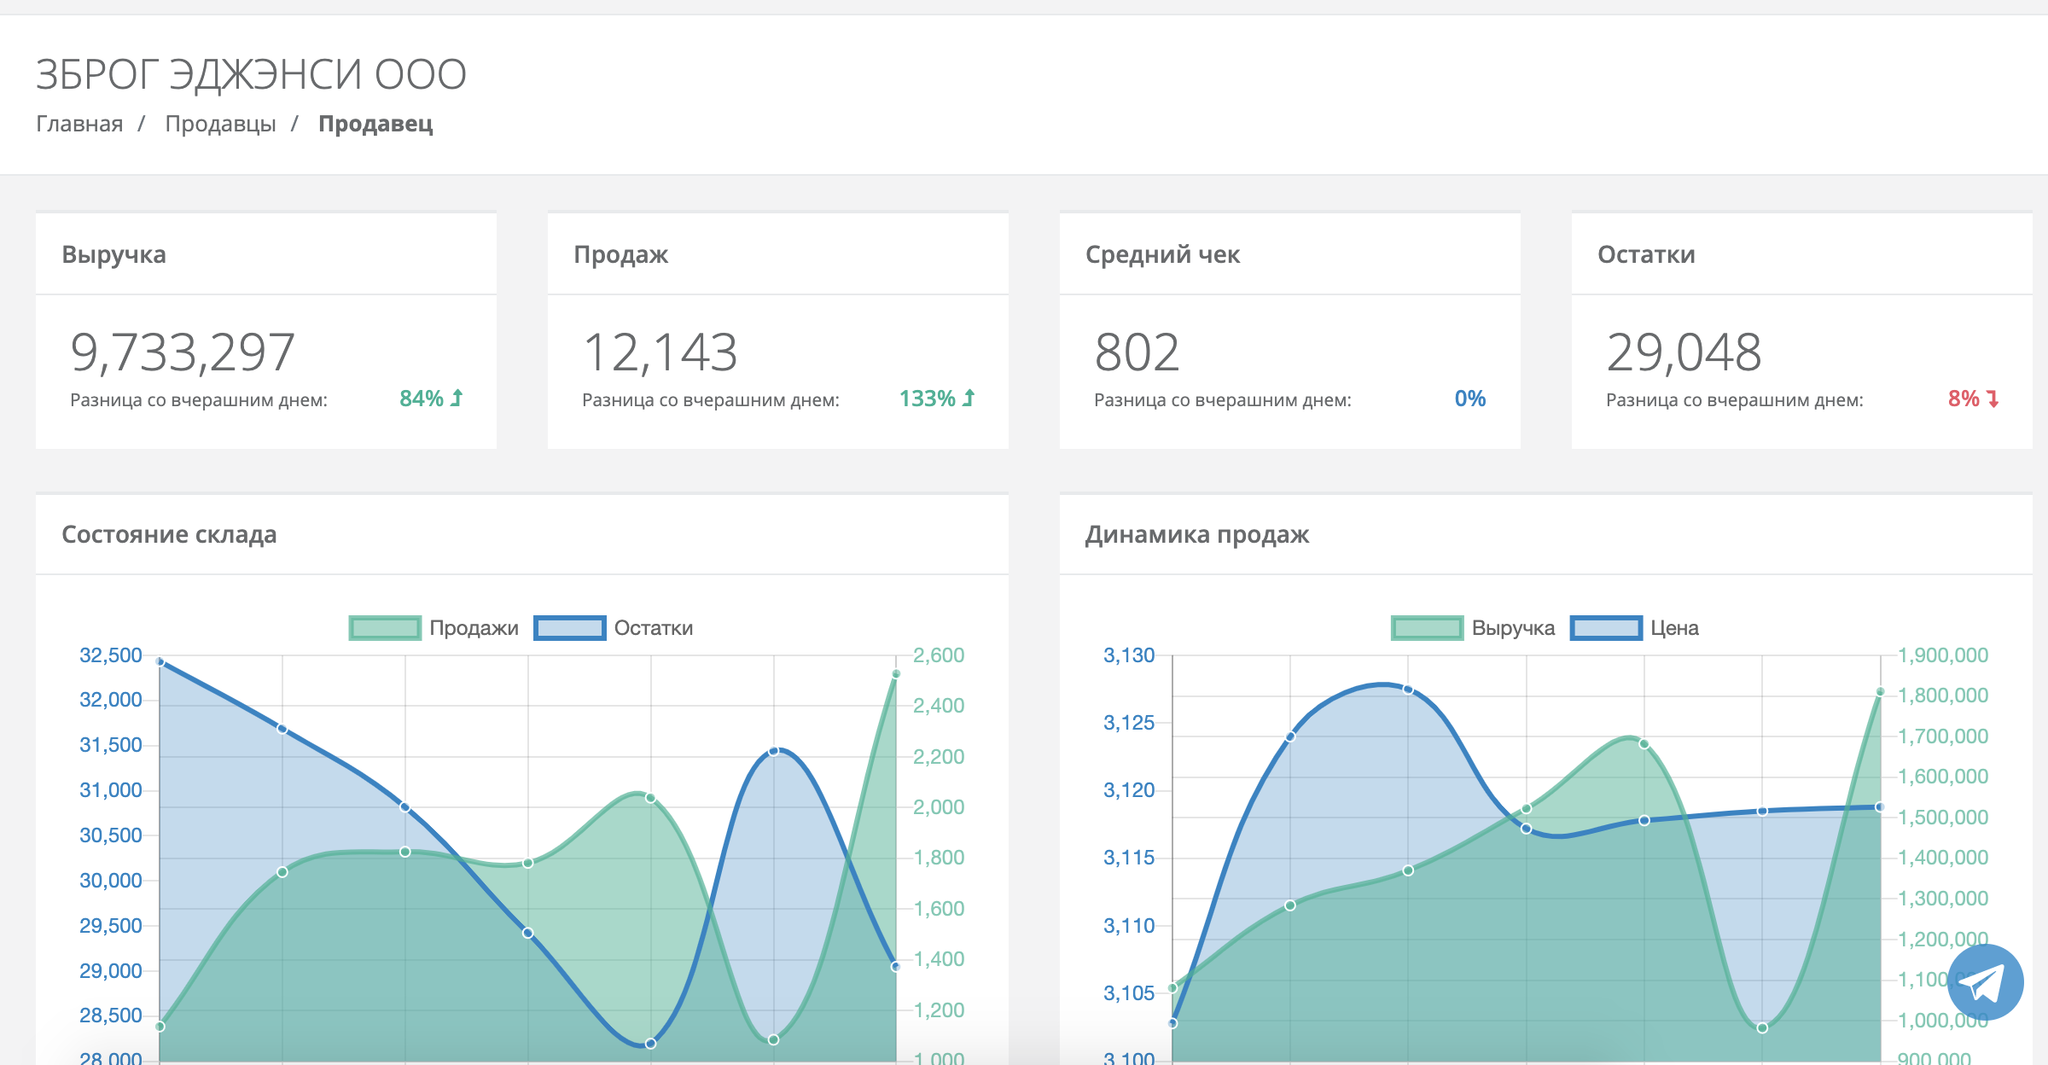2048x1065 pixels.
Task: Click the blue Остатки legend color box
Action: (x=570, y=628)
